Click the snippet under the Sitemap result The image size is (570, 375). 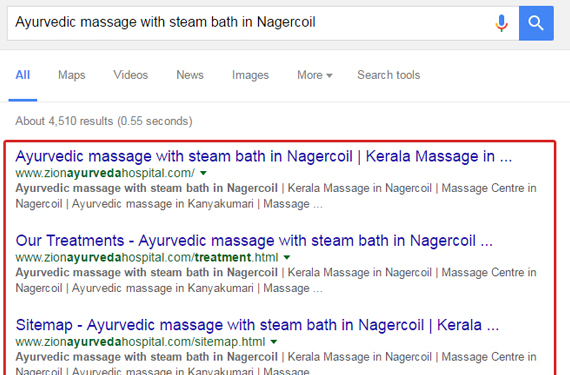coord(276,363)
